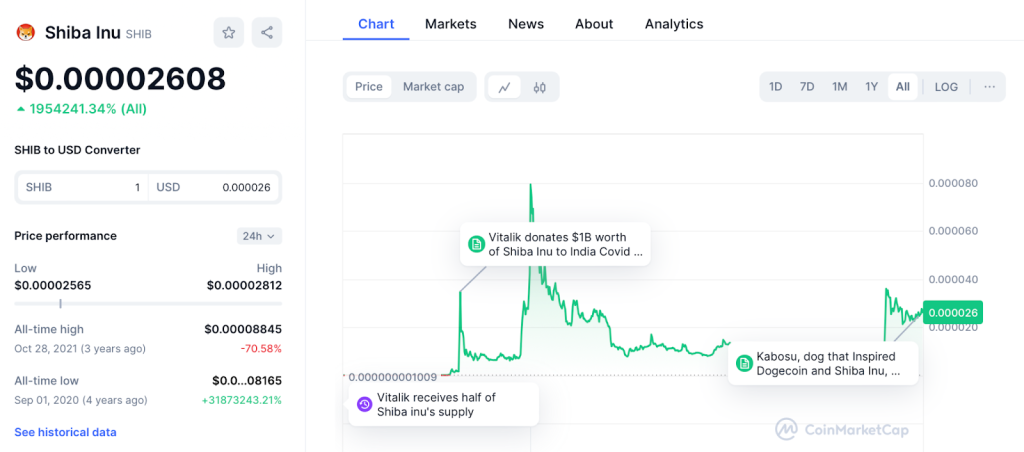Click the +31873243.21% change value

(x=242, y=400)
